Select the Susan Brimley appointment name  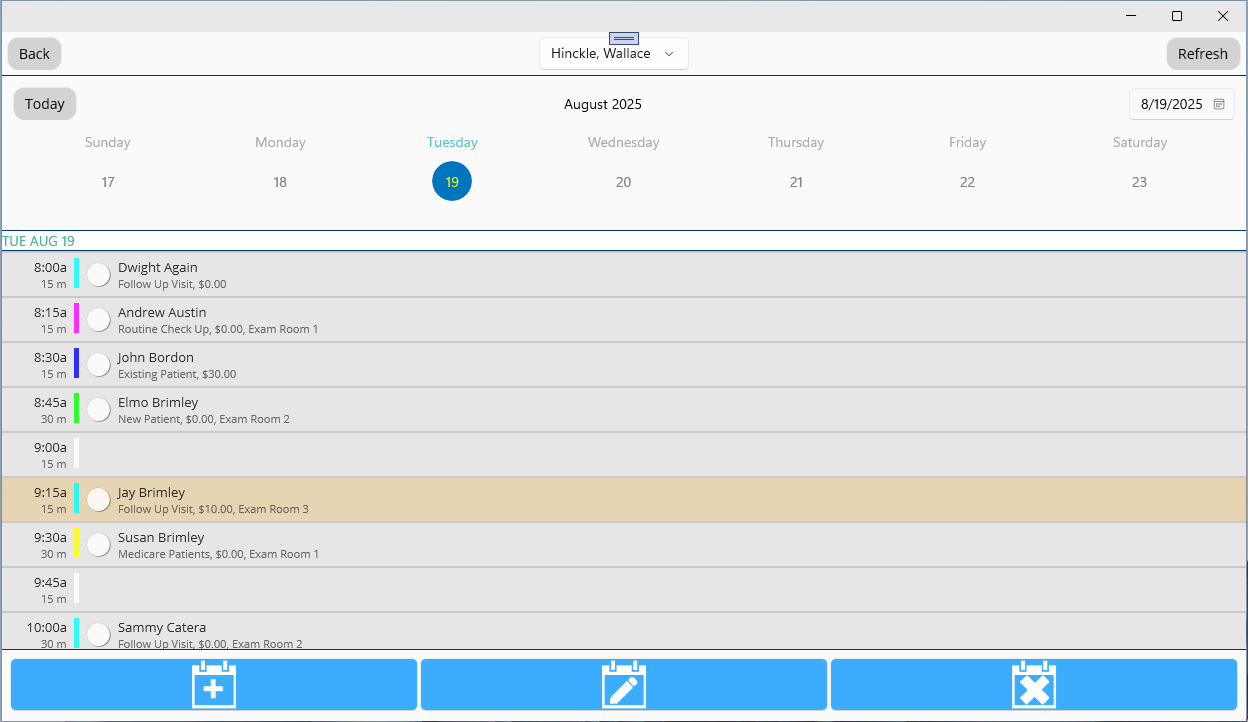161,537
